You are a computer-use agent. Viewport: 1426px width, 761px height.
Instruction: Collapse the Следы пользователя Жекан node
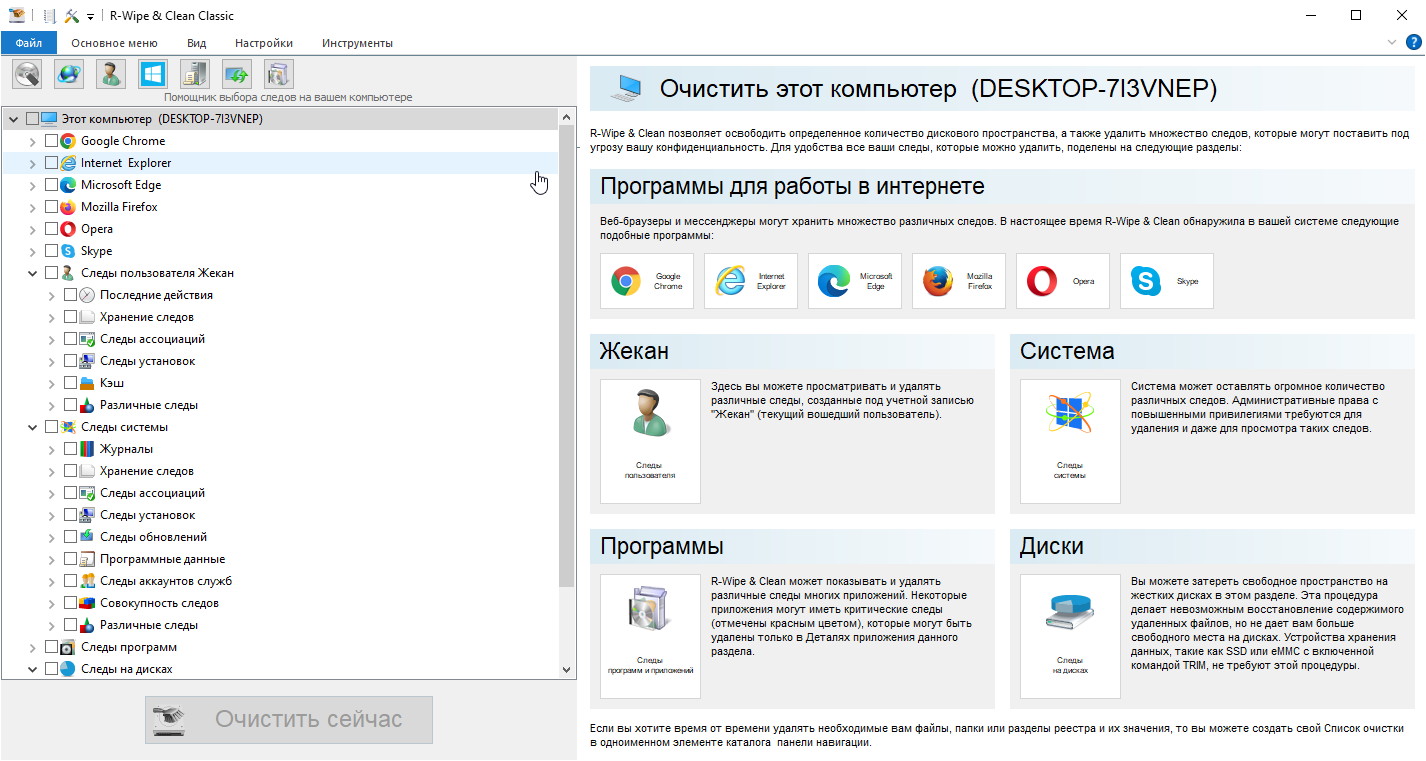tap(33, 273)
